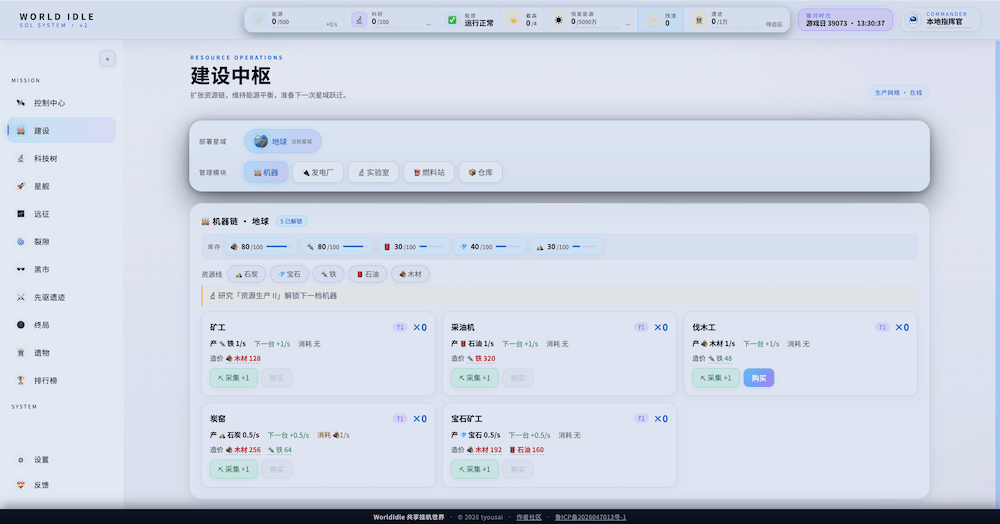The width and height of the screenshot is (1000, 524).
Task: Click the disabled 购买 on 矿工 card
Action: point(276,378)
